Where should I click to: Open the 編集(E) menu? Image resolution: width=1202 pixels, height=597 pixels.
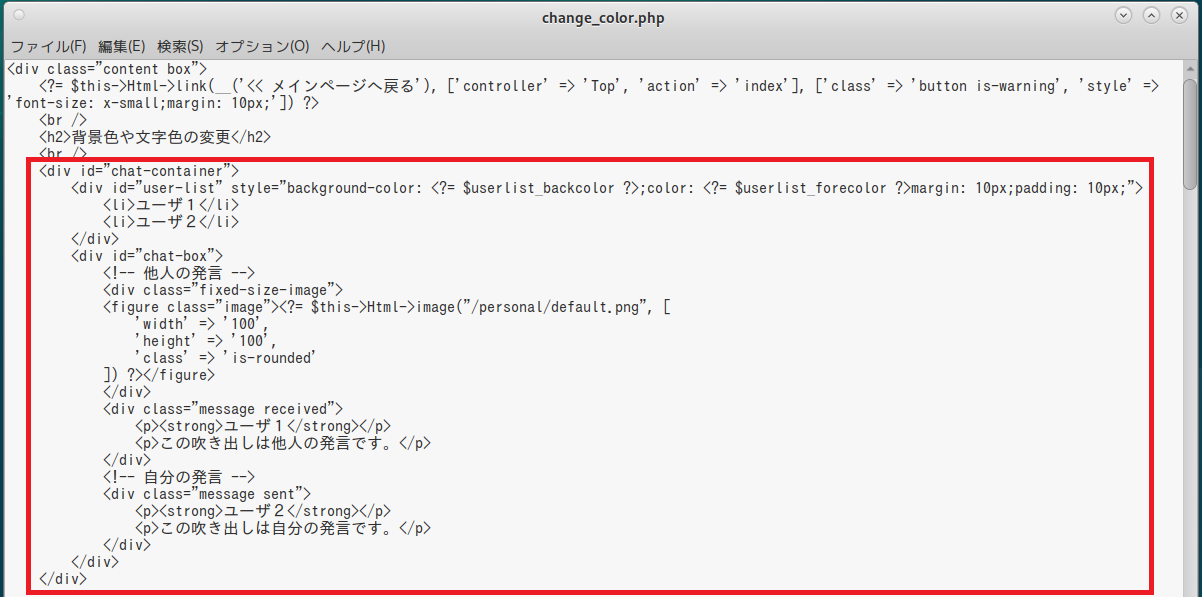(x=122, y=46)
